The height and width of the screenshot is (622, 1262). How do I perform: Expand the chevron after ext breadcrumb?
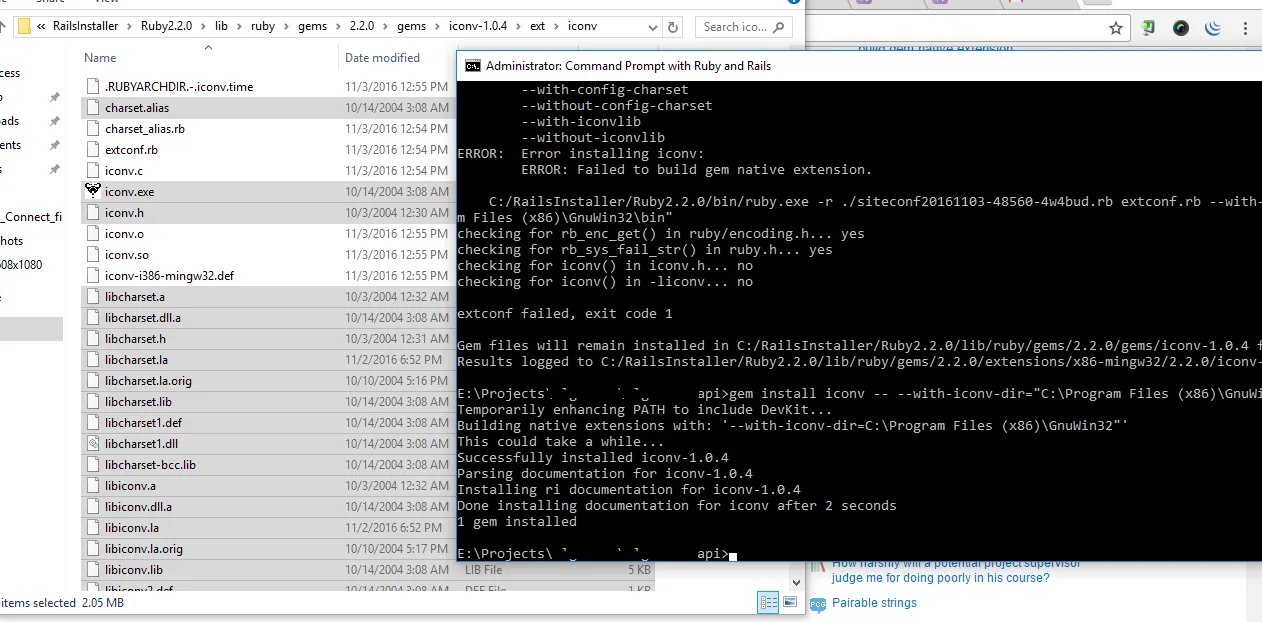[x=558, y=27]
